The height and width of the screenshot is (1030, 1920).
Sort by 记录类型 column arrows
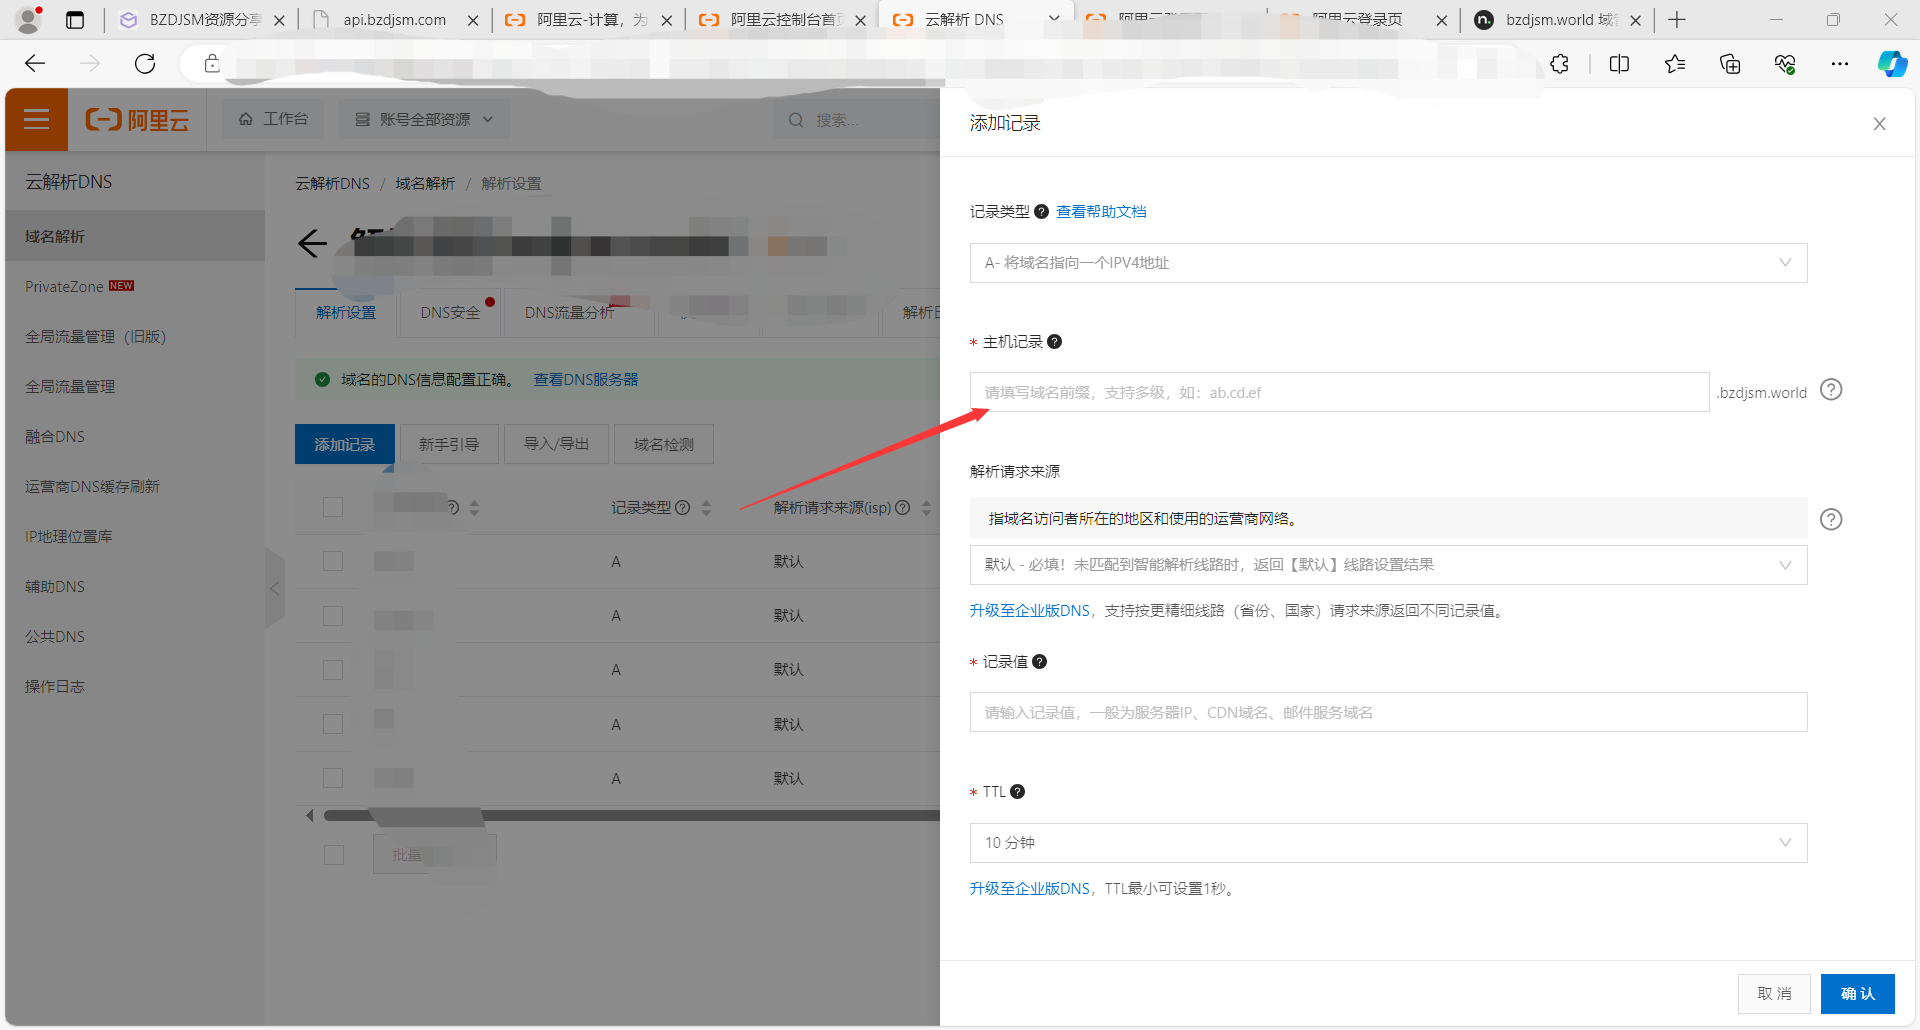pos(706,508)
